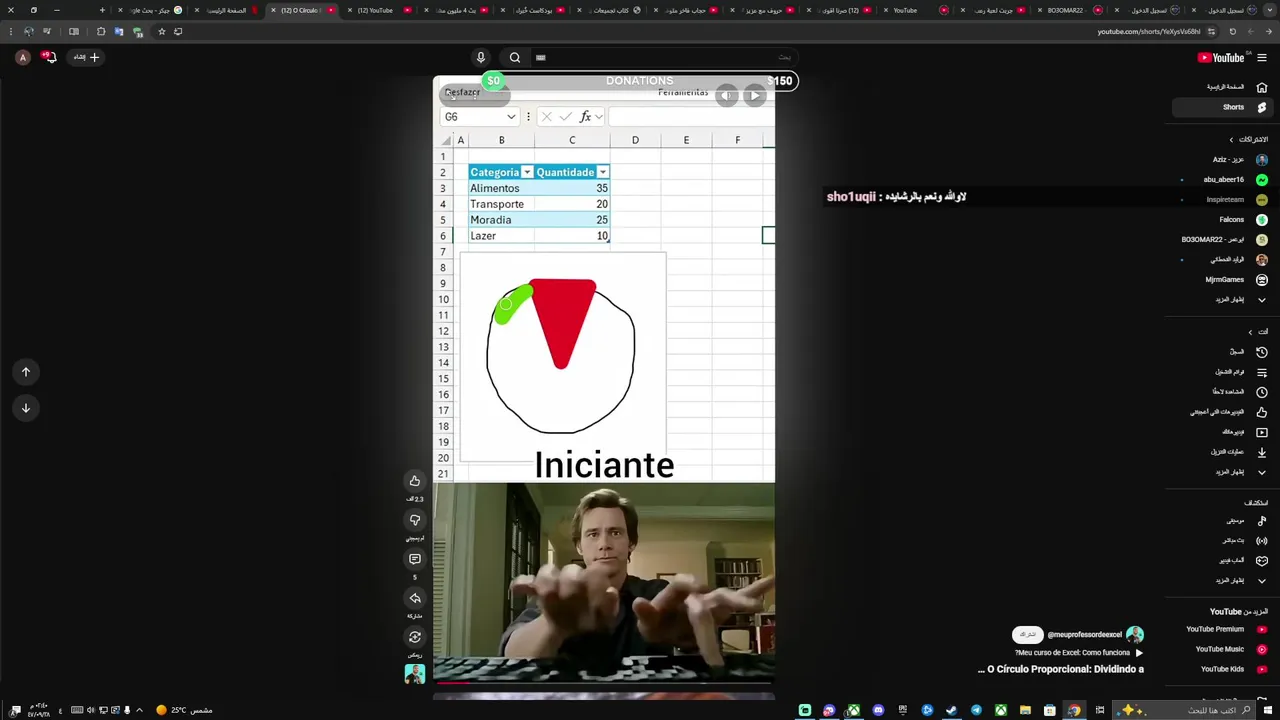
Task: Go to the next Short
Action: 26,408
